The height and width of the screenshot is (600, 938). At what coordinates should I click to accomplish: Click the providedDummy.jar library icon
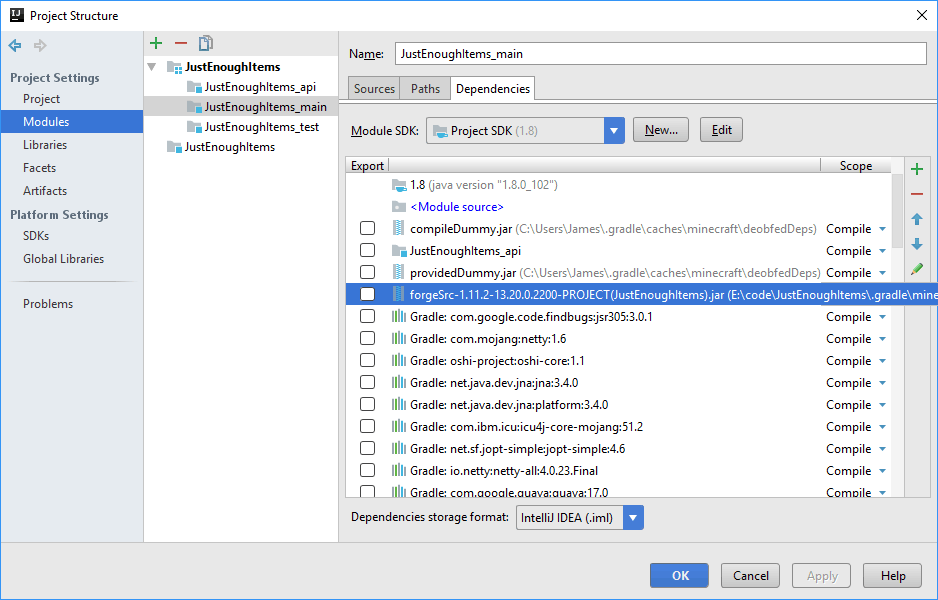(398, 272)
